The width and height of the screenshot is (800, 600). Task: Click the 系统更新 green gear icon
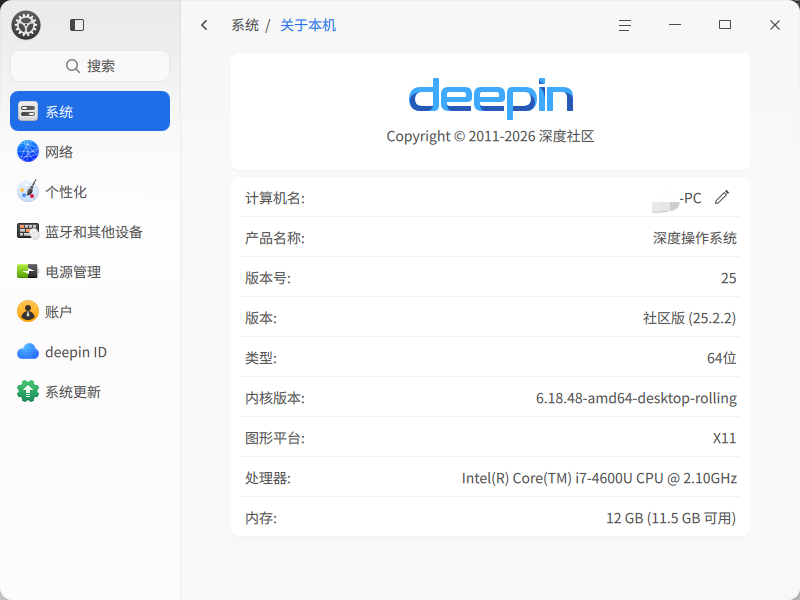click(x=28, y=391)
